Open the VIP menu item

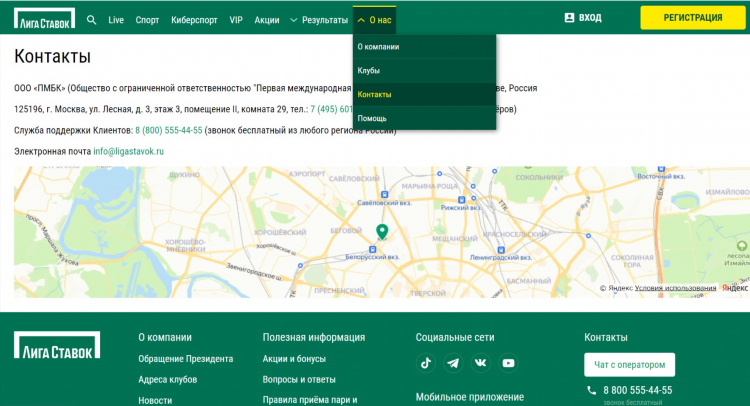pyautogui.click(x=236, y=20)
